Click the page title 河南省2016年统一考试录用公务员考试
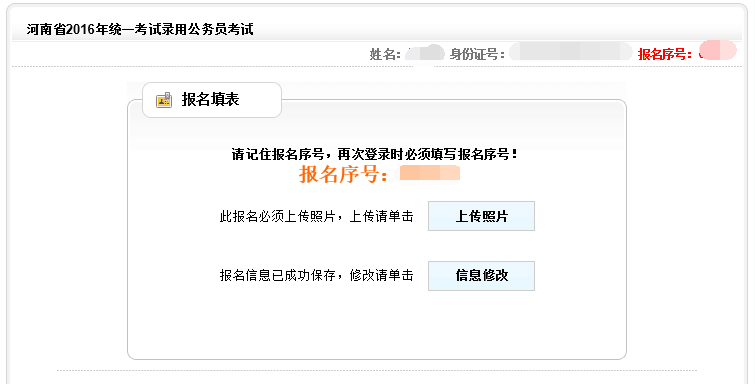This screenshot has height=384, width=755. [x=140, y=29]
